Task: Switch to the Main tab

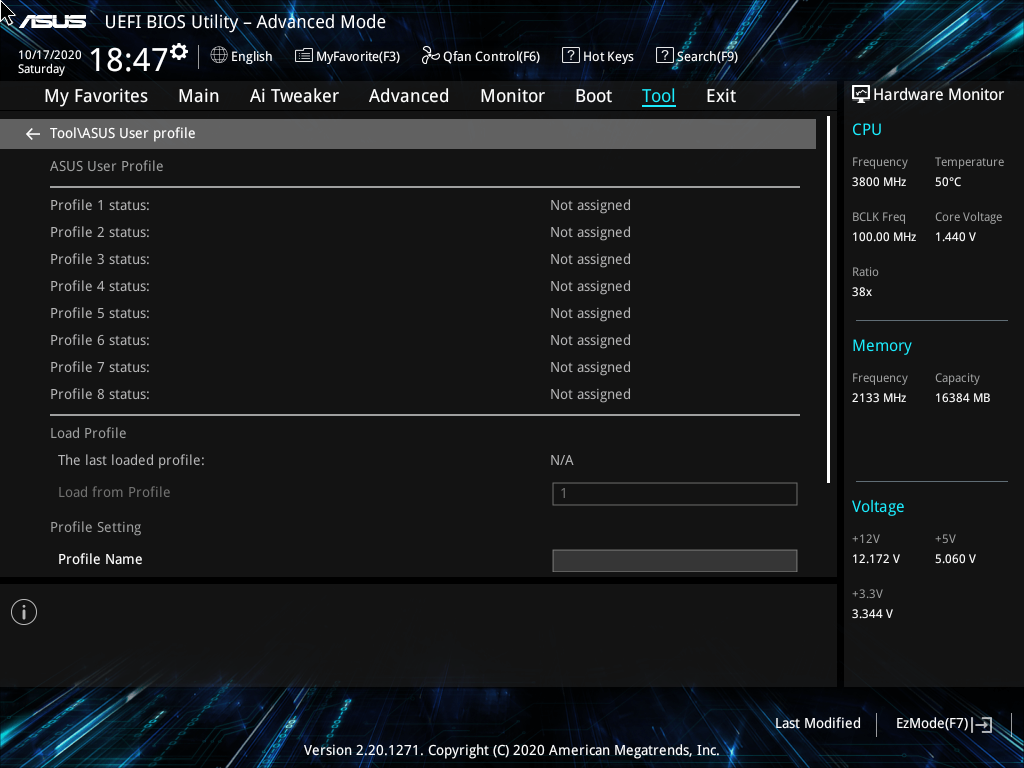Action: click(x=199, y=96)
